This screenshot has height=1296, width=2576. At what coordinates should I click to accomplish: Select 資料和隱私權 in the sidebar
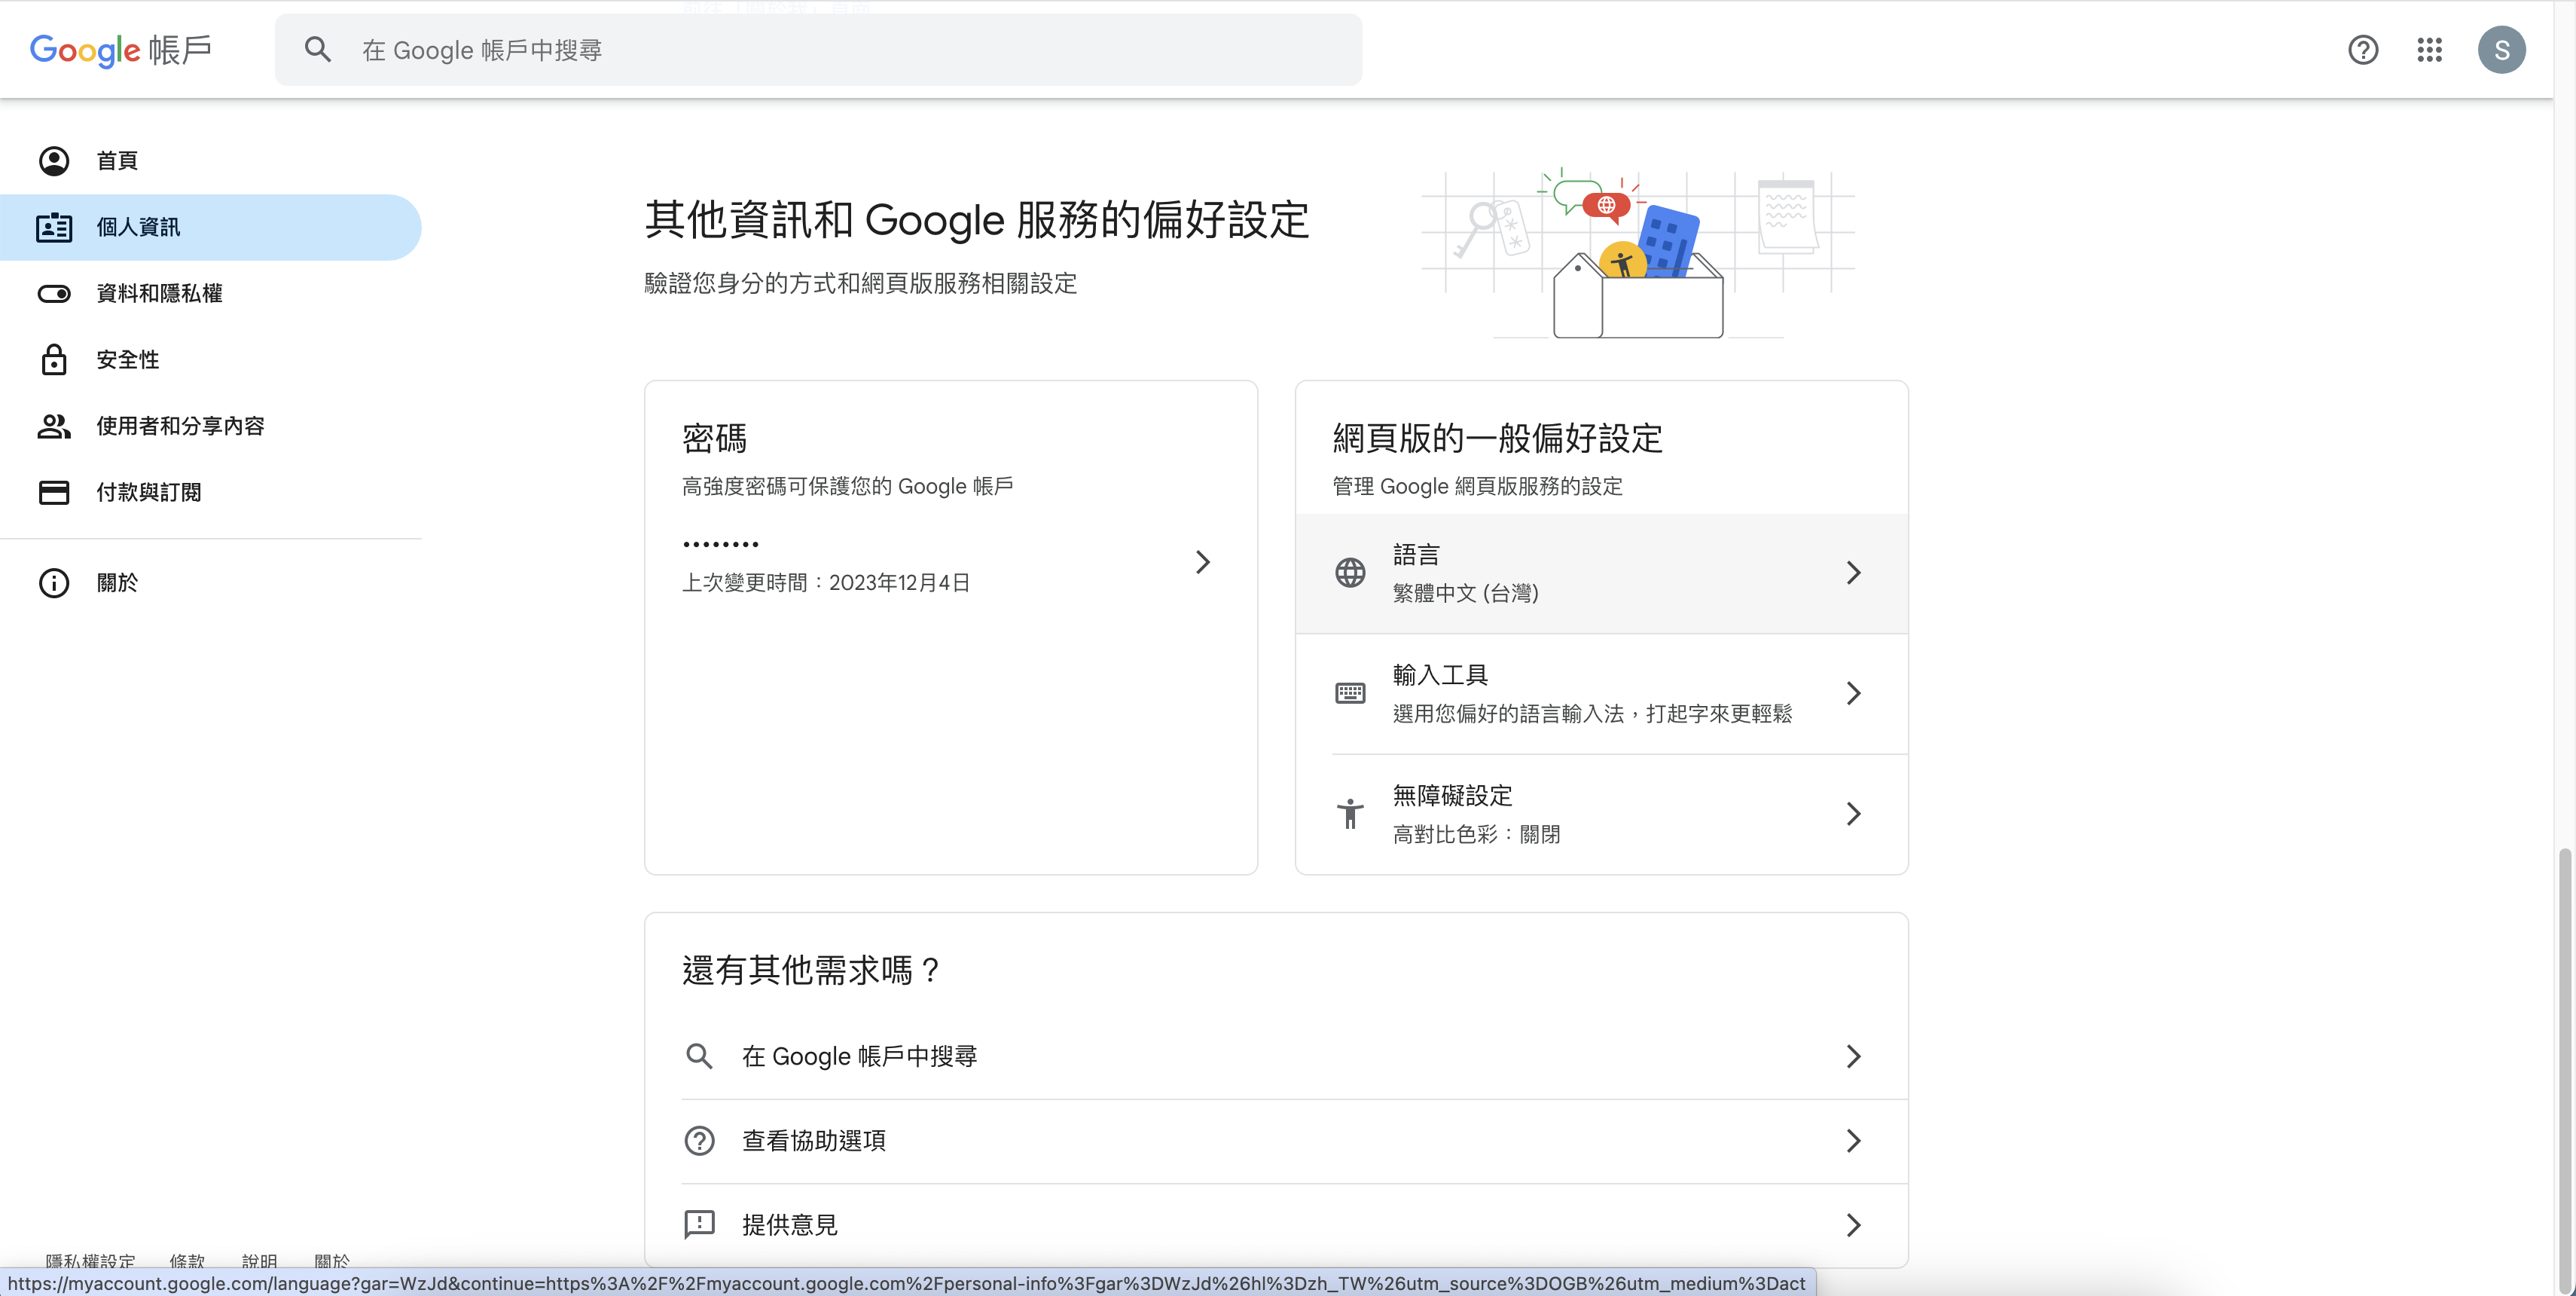(x=159, y=294)
